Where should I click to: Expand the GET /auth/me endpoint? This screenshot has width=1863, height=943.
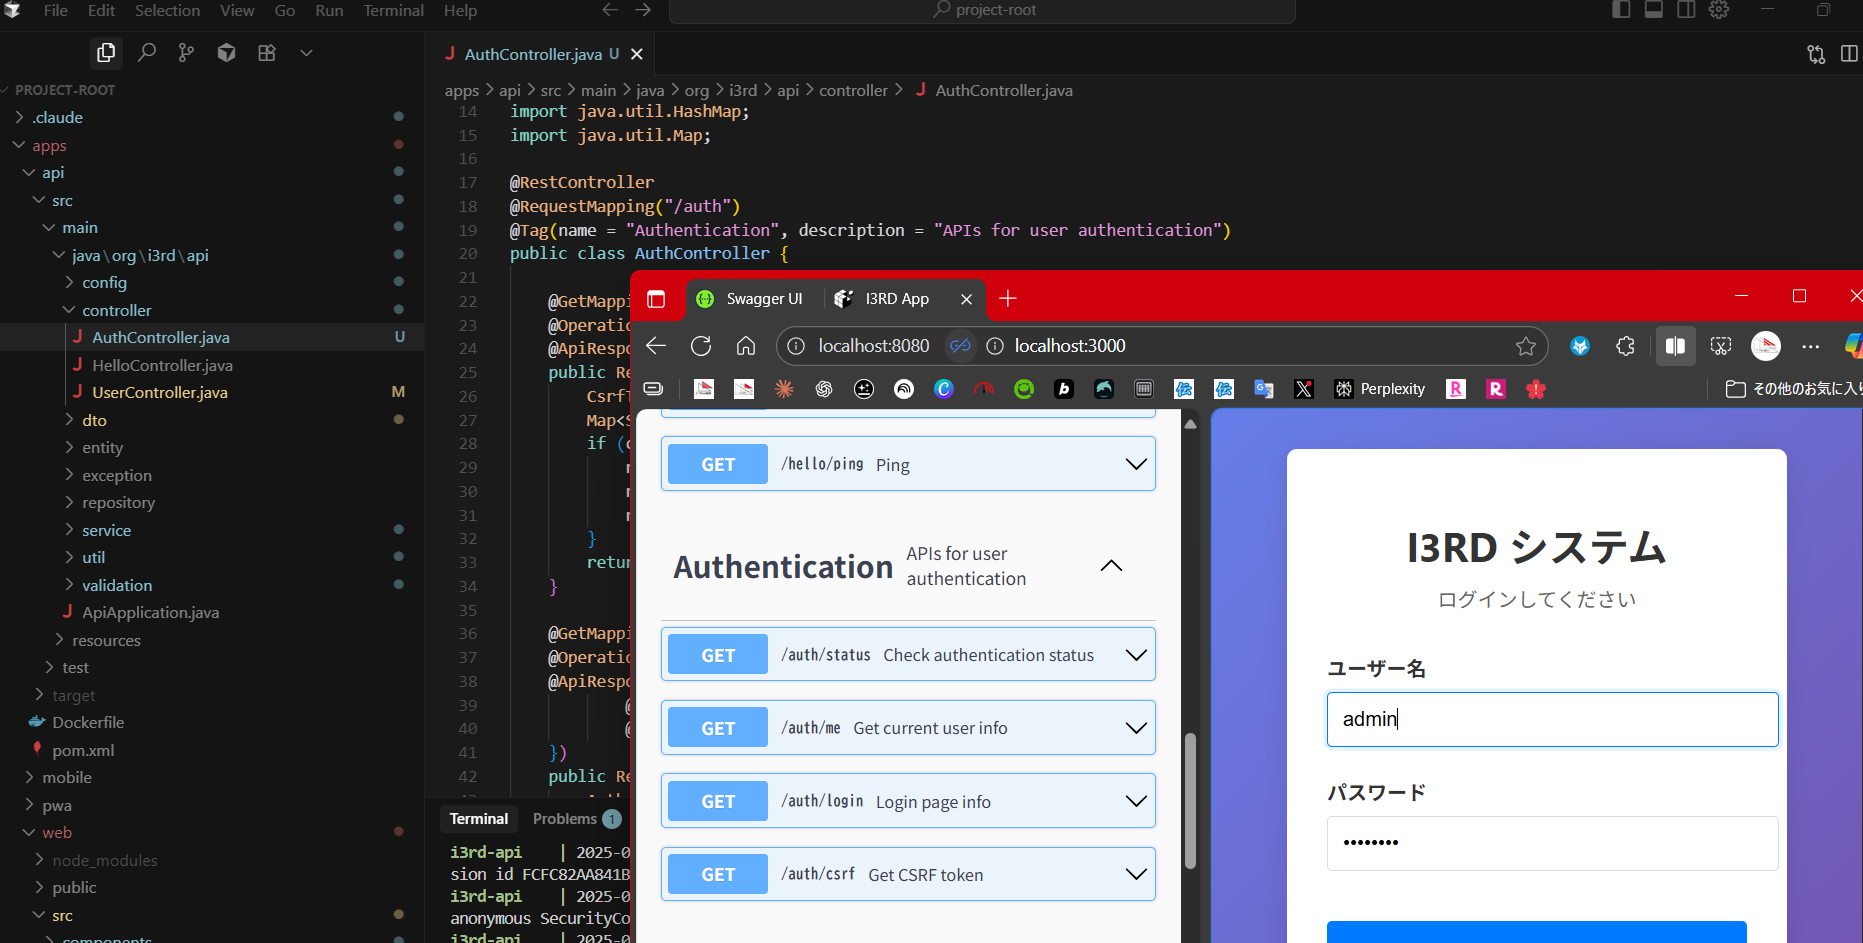(908, 728)
